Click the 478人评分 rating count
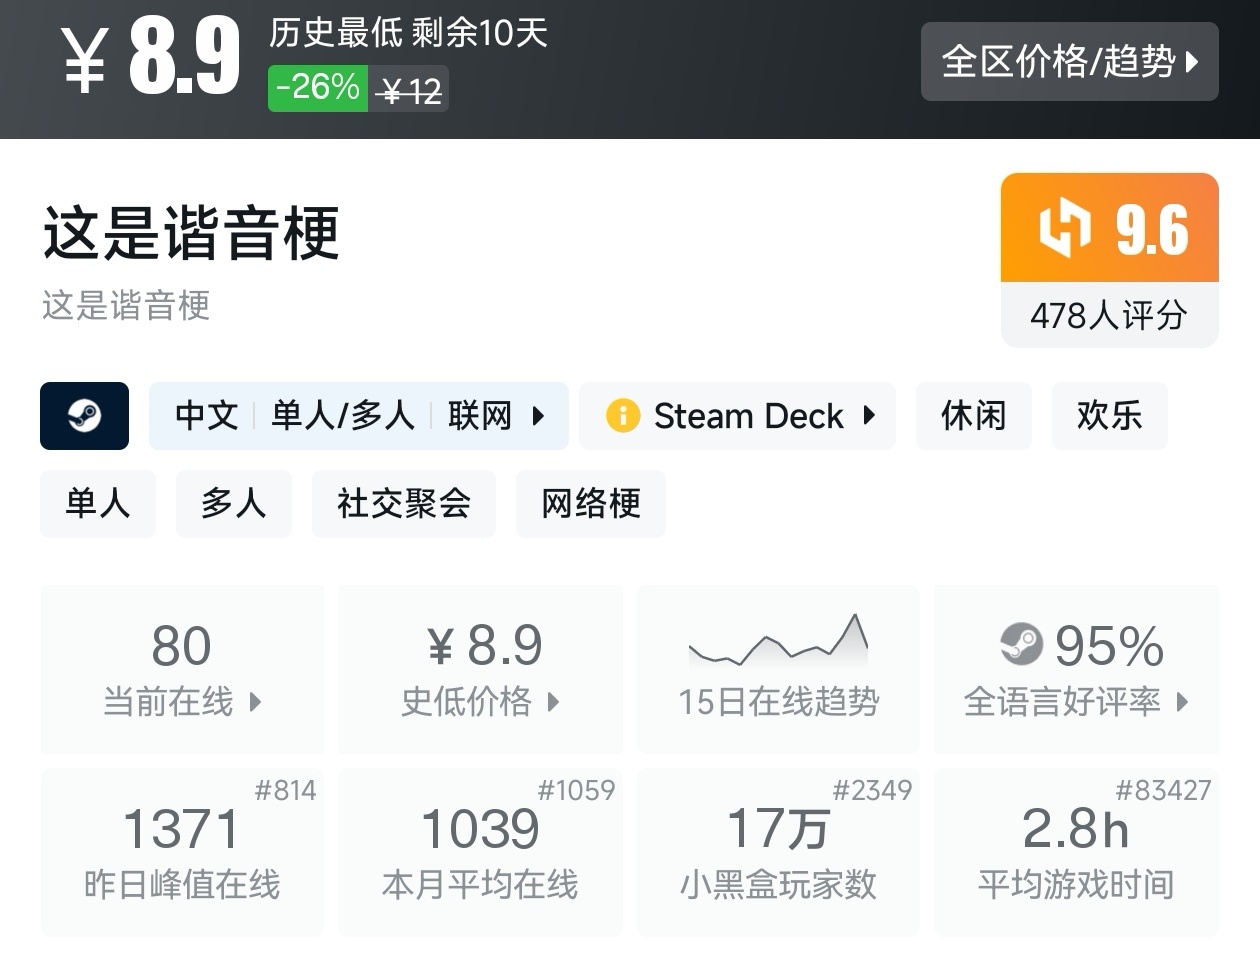 pos(1109,316)
